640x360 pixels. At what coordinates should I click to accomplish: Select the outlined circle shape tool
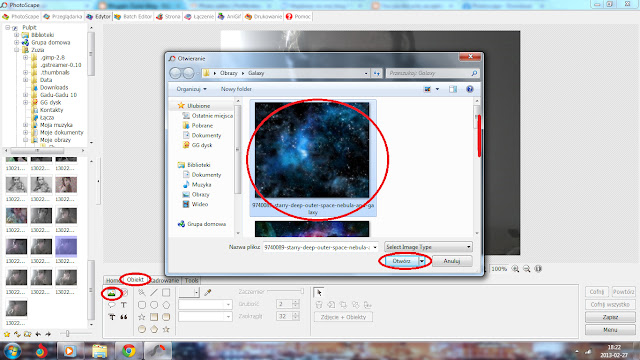tap(154, 304)
